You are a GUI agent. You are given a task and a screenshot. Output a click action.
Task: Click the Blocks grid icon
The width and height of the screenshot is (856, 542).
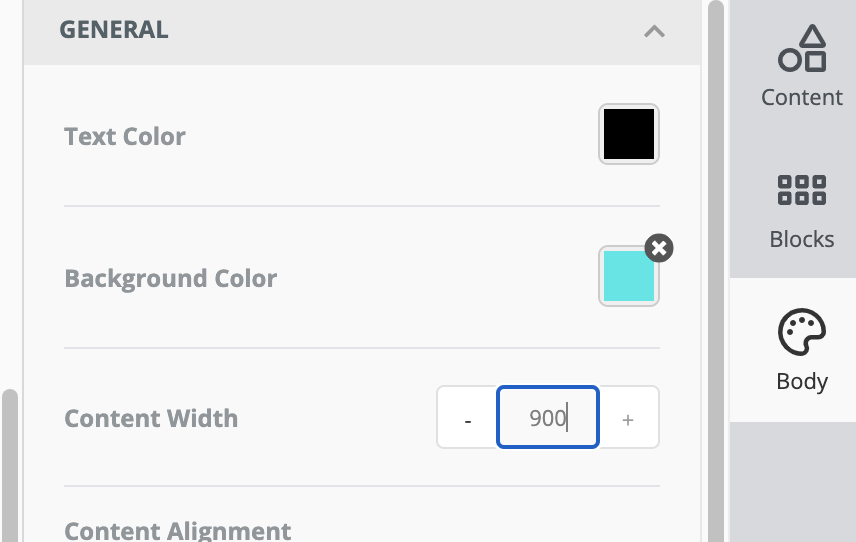802,190
